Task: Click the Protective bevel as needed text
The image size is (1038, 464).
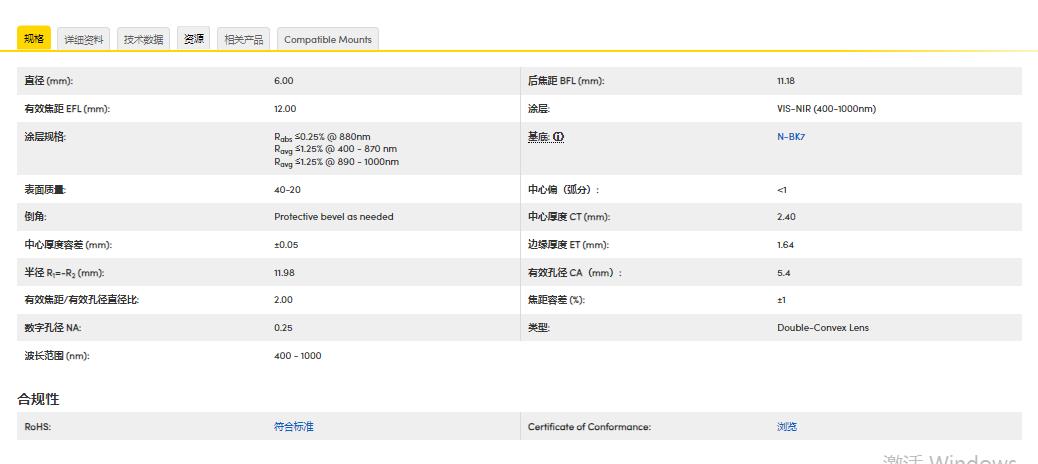Action: (x=333, y=217)
